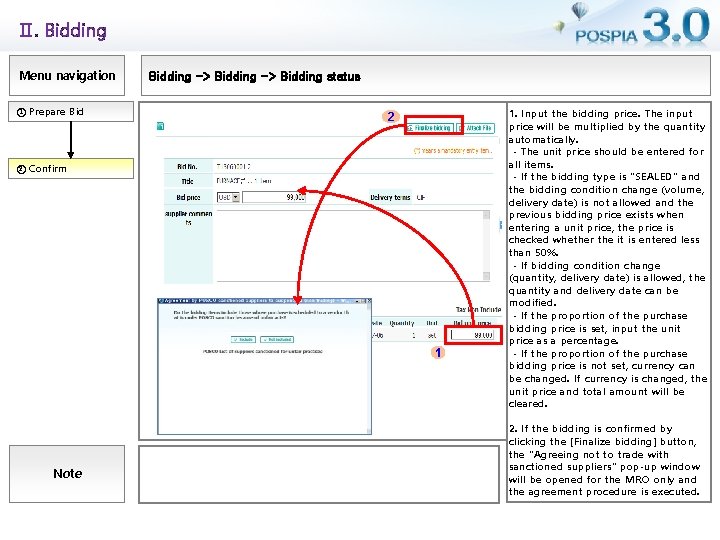
Task: Open the USD currency dropdown
Action: 228,197
